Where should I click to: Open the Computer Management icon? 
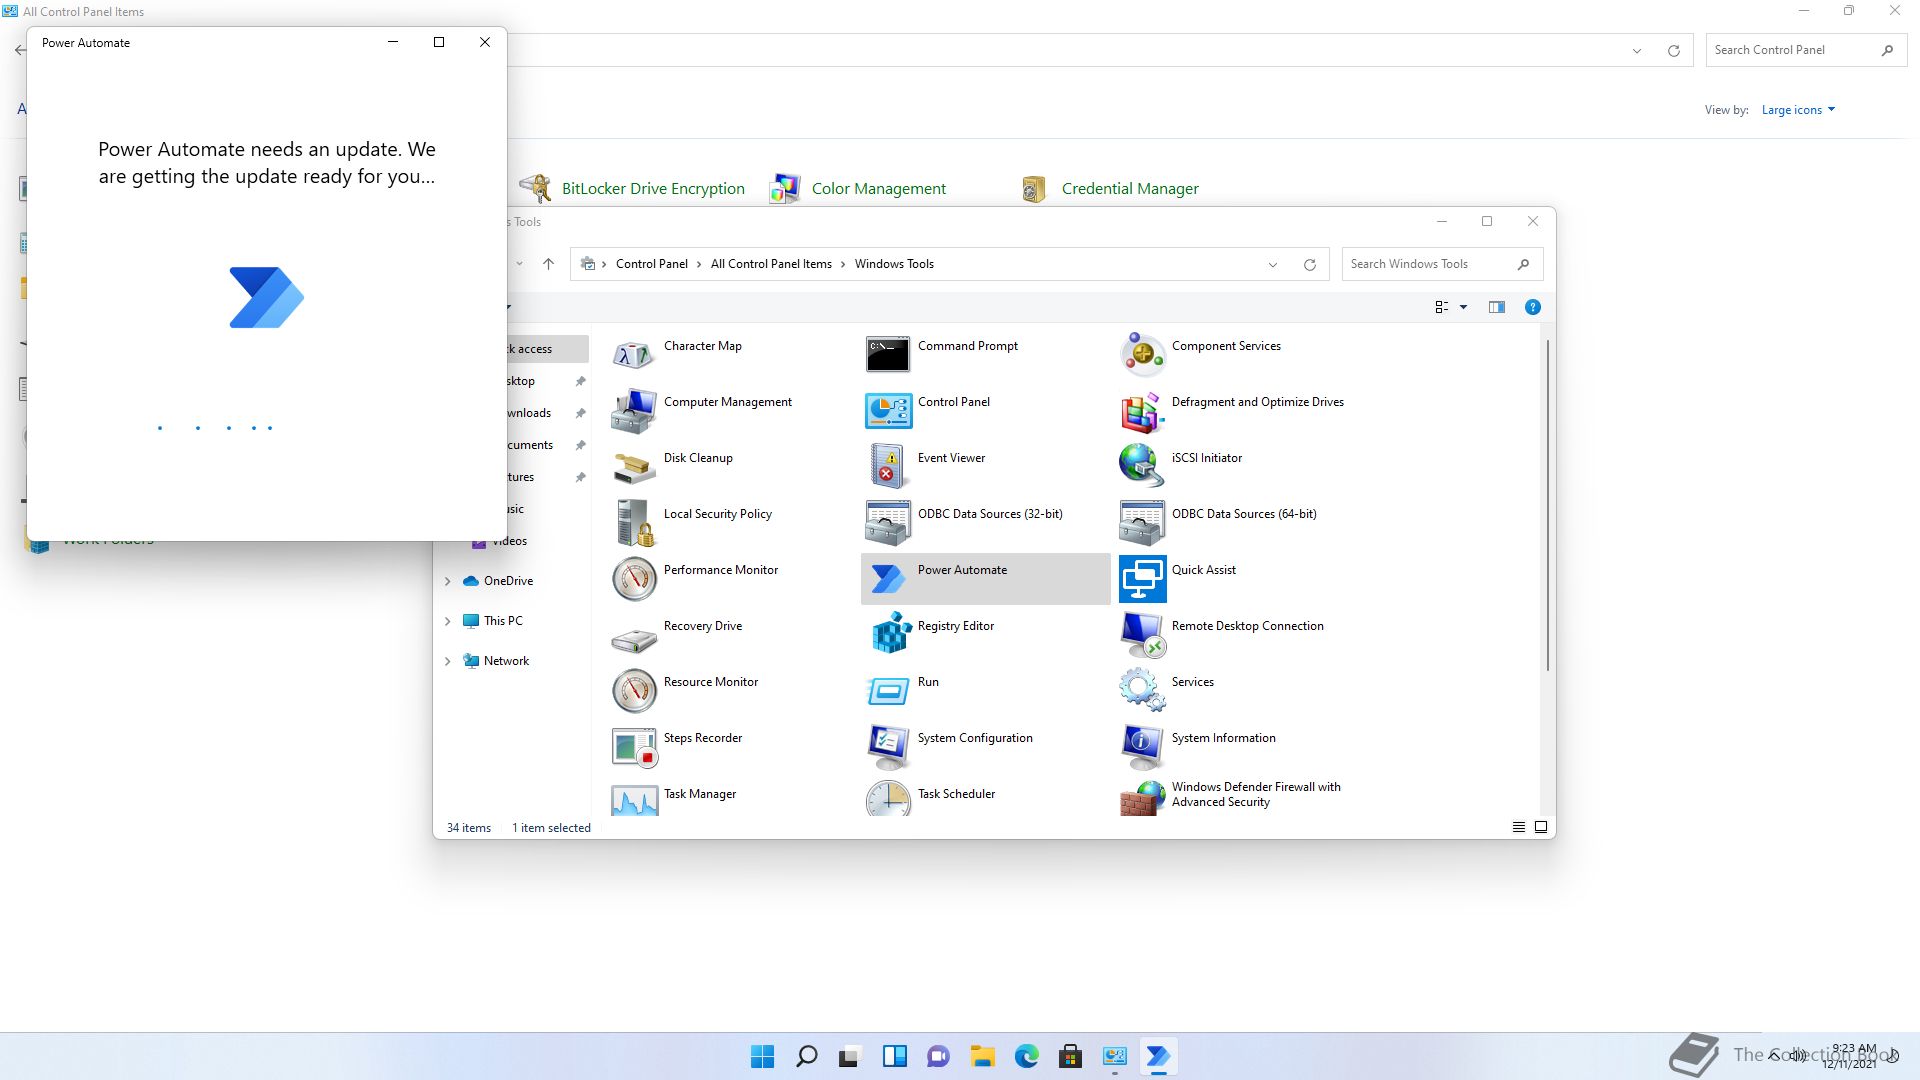point(634,410)
